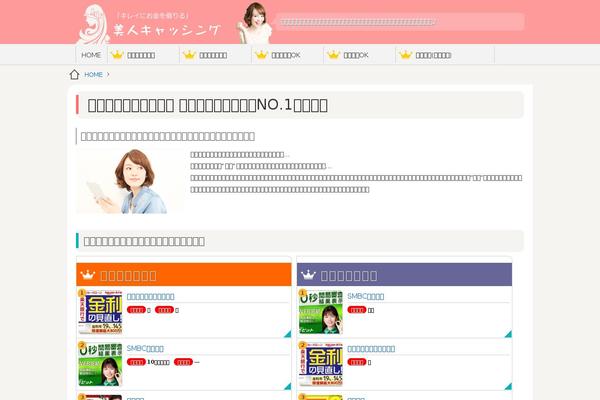
Task: Open the shorter menu item ending in OK
Action: tap(359, 55)
